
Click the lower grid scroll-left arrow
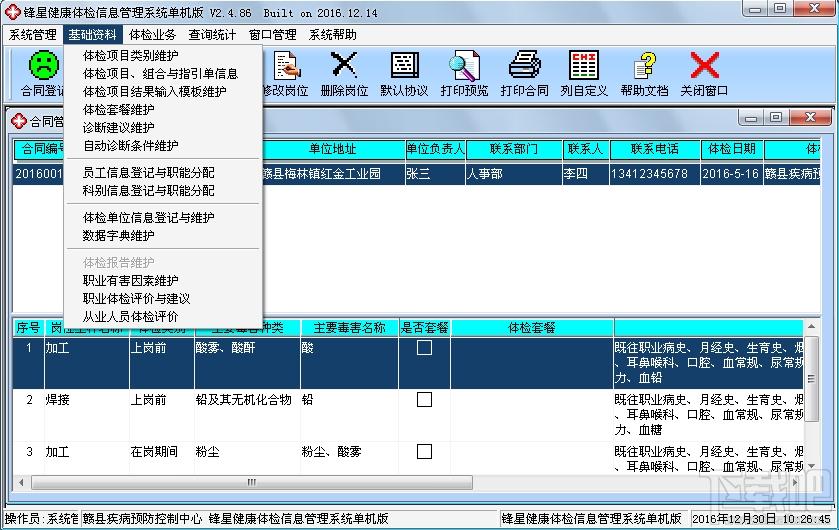point(21,482)
